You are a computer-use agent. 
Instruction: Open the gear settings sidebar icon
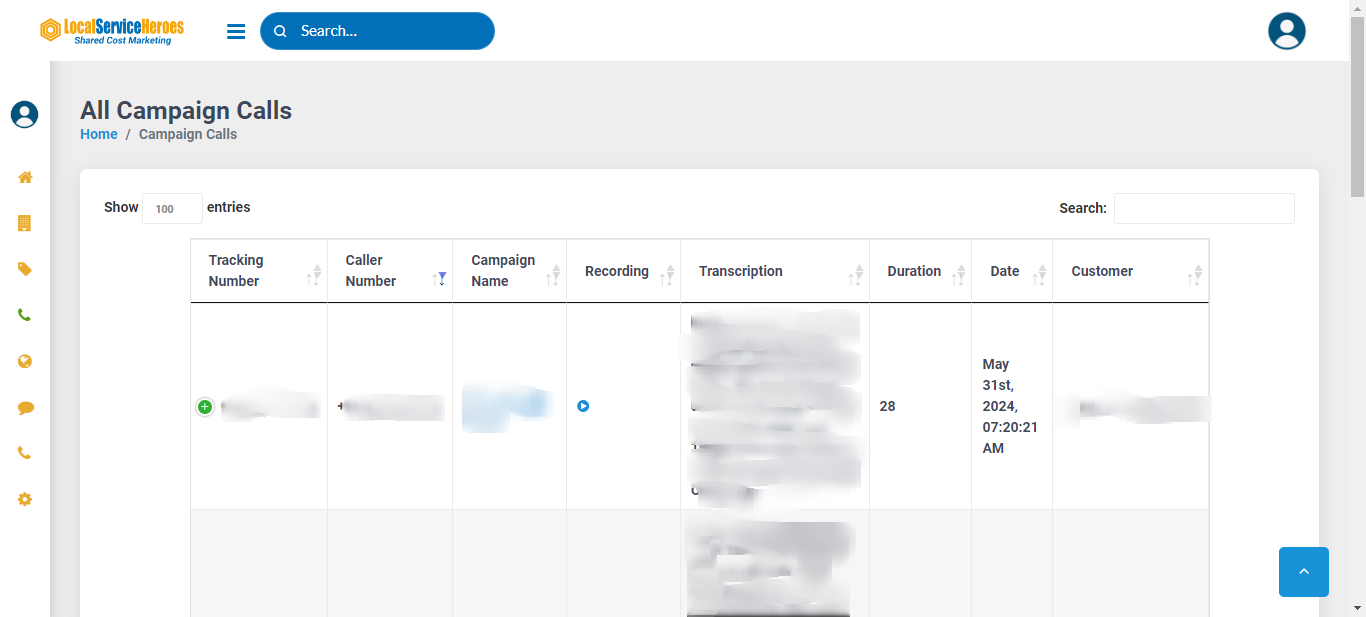point(25,499)
